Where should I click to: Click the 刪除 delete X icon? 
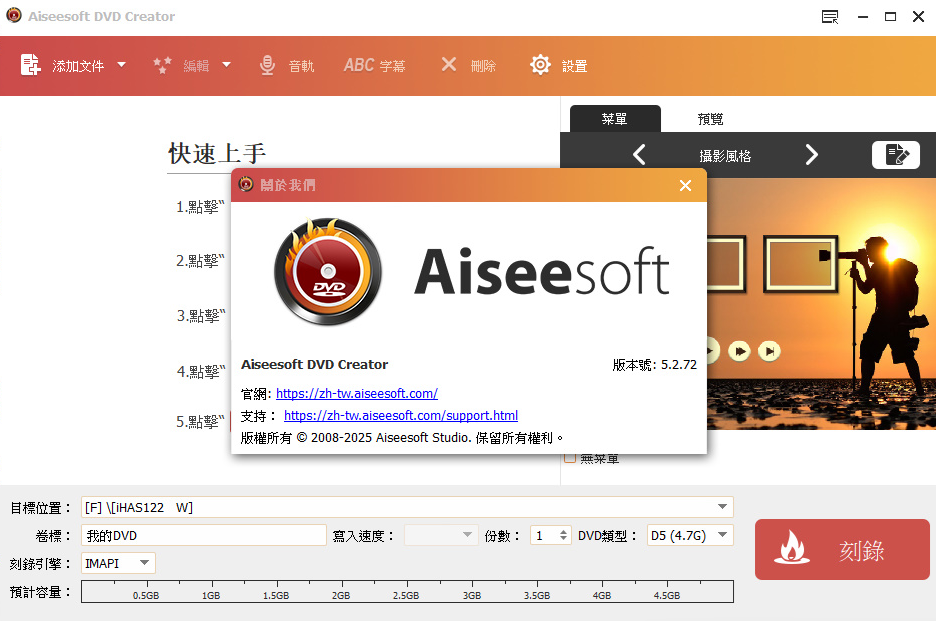[449, 64]
